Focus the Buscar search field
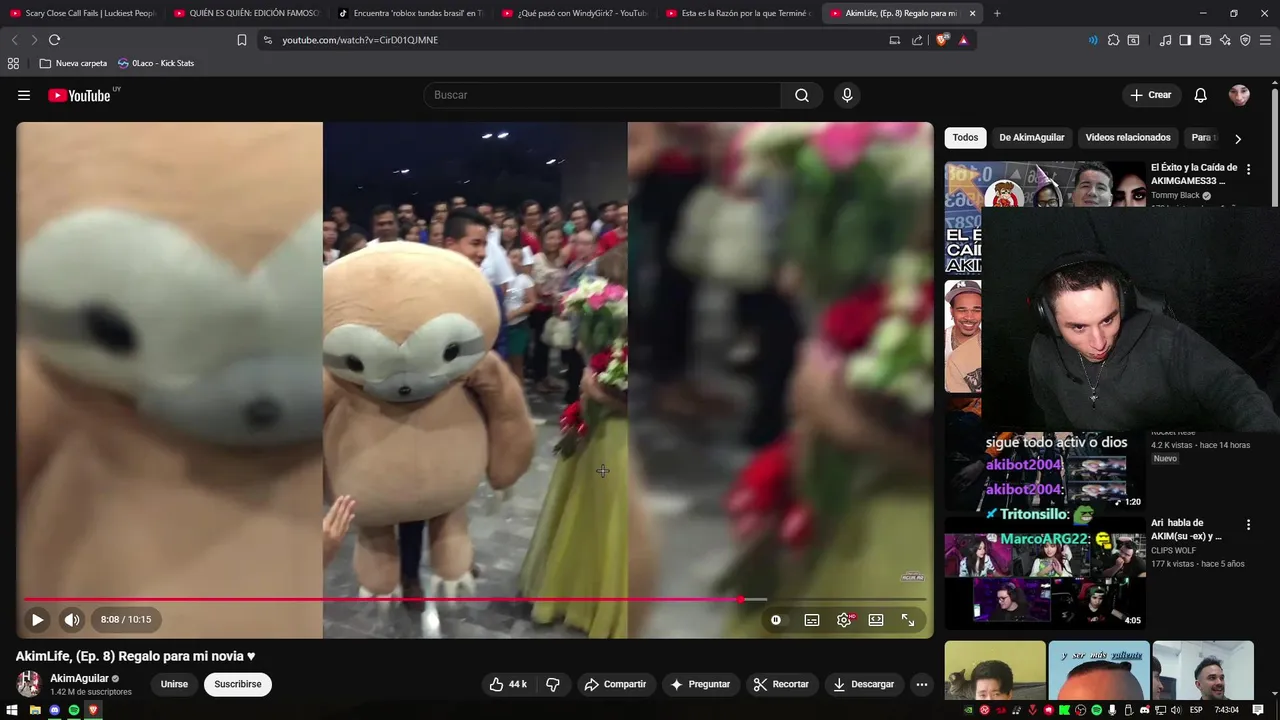 pyautogui.click(x=603, y=95)
